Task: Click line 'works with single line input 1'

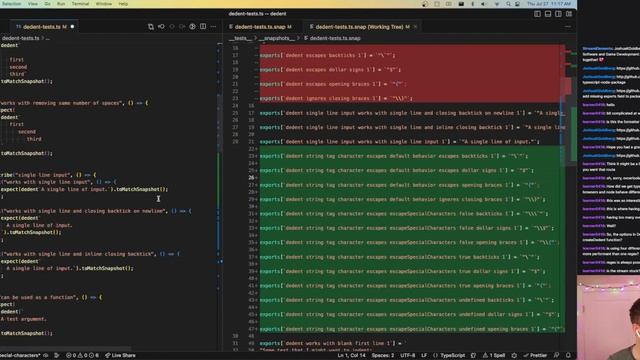Action: [400, 142]
